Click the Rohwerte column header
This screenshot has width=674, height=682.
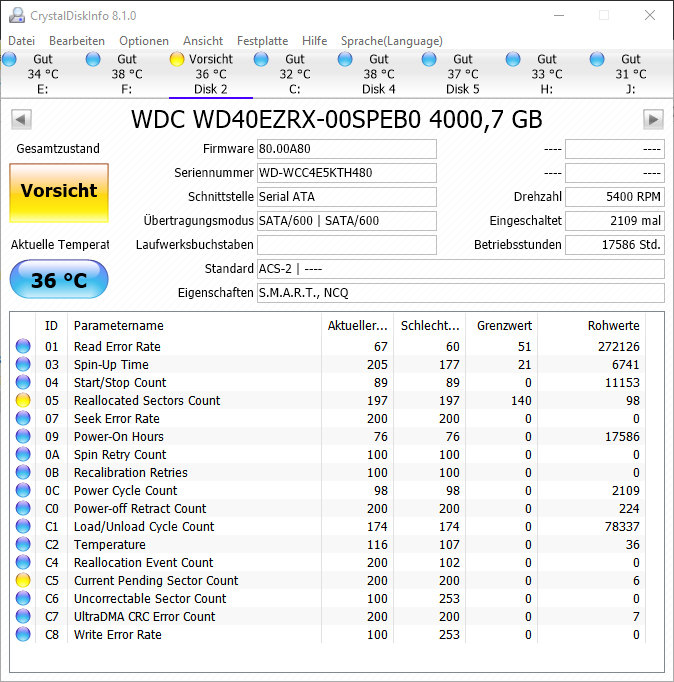[591, 325]
